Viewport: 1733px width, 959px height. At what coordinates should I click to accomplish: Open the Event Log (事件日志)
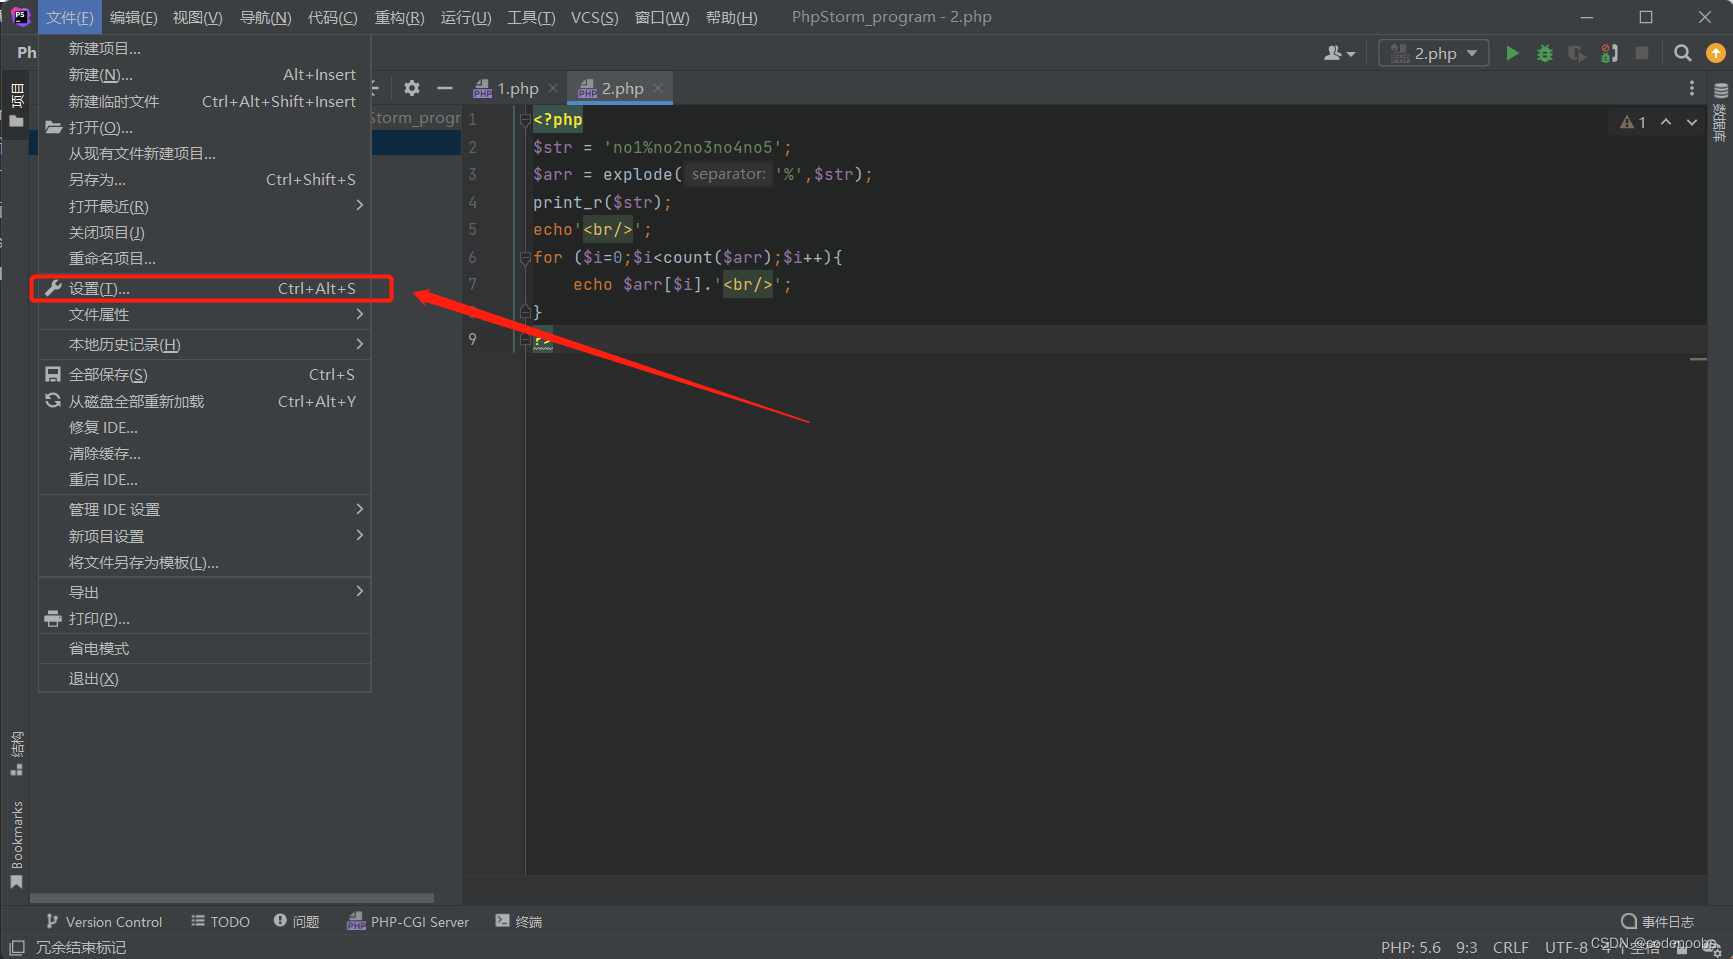pos(1657,922)
